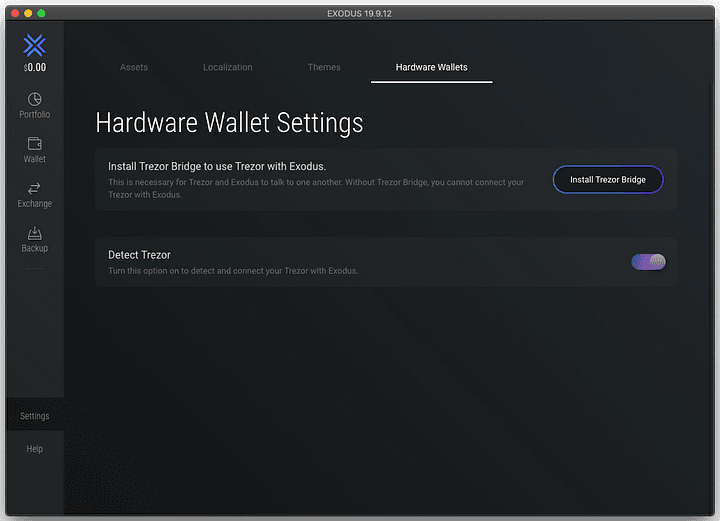Open Help in the sidebar
The height and width of the screenshot is (521, 720).
pyautogui.click(x=34, y=448)
